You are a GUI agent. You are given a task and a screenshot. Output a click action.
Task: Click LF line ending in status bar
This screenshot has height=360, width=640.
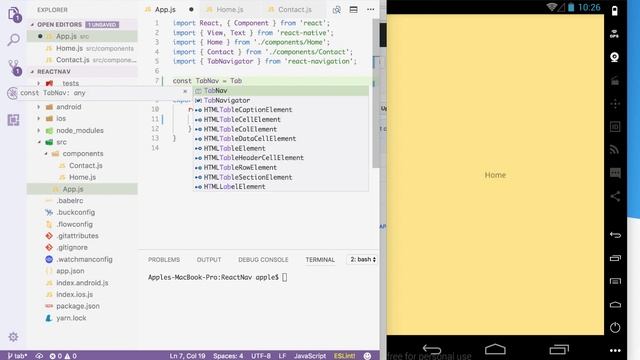pyautogui.click(x=282, y=356)
